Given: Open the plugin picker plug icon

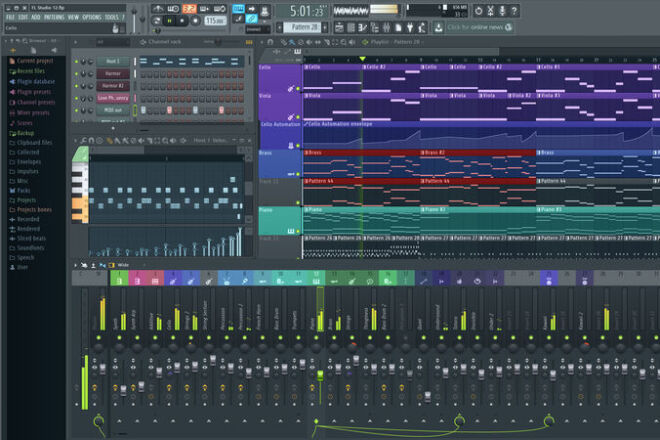Looking at the screenshot, I should click(x=410, y=28).
